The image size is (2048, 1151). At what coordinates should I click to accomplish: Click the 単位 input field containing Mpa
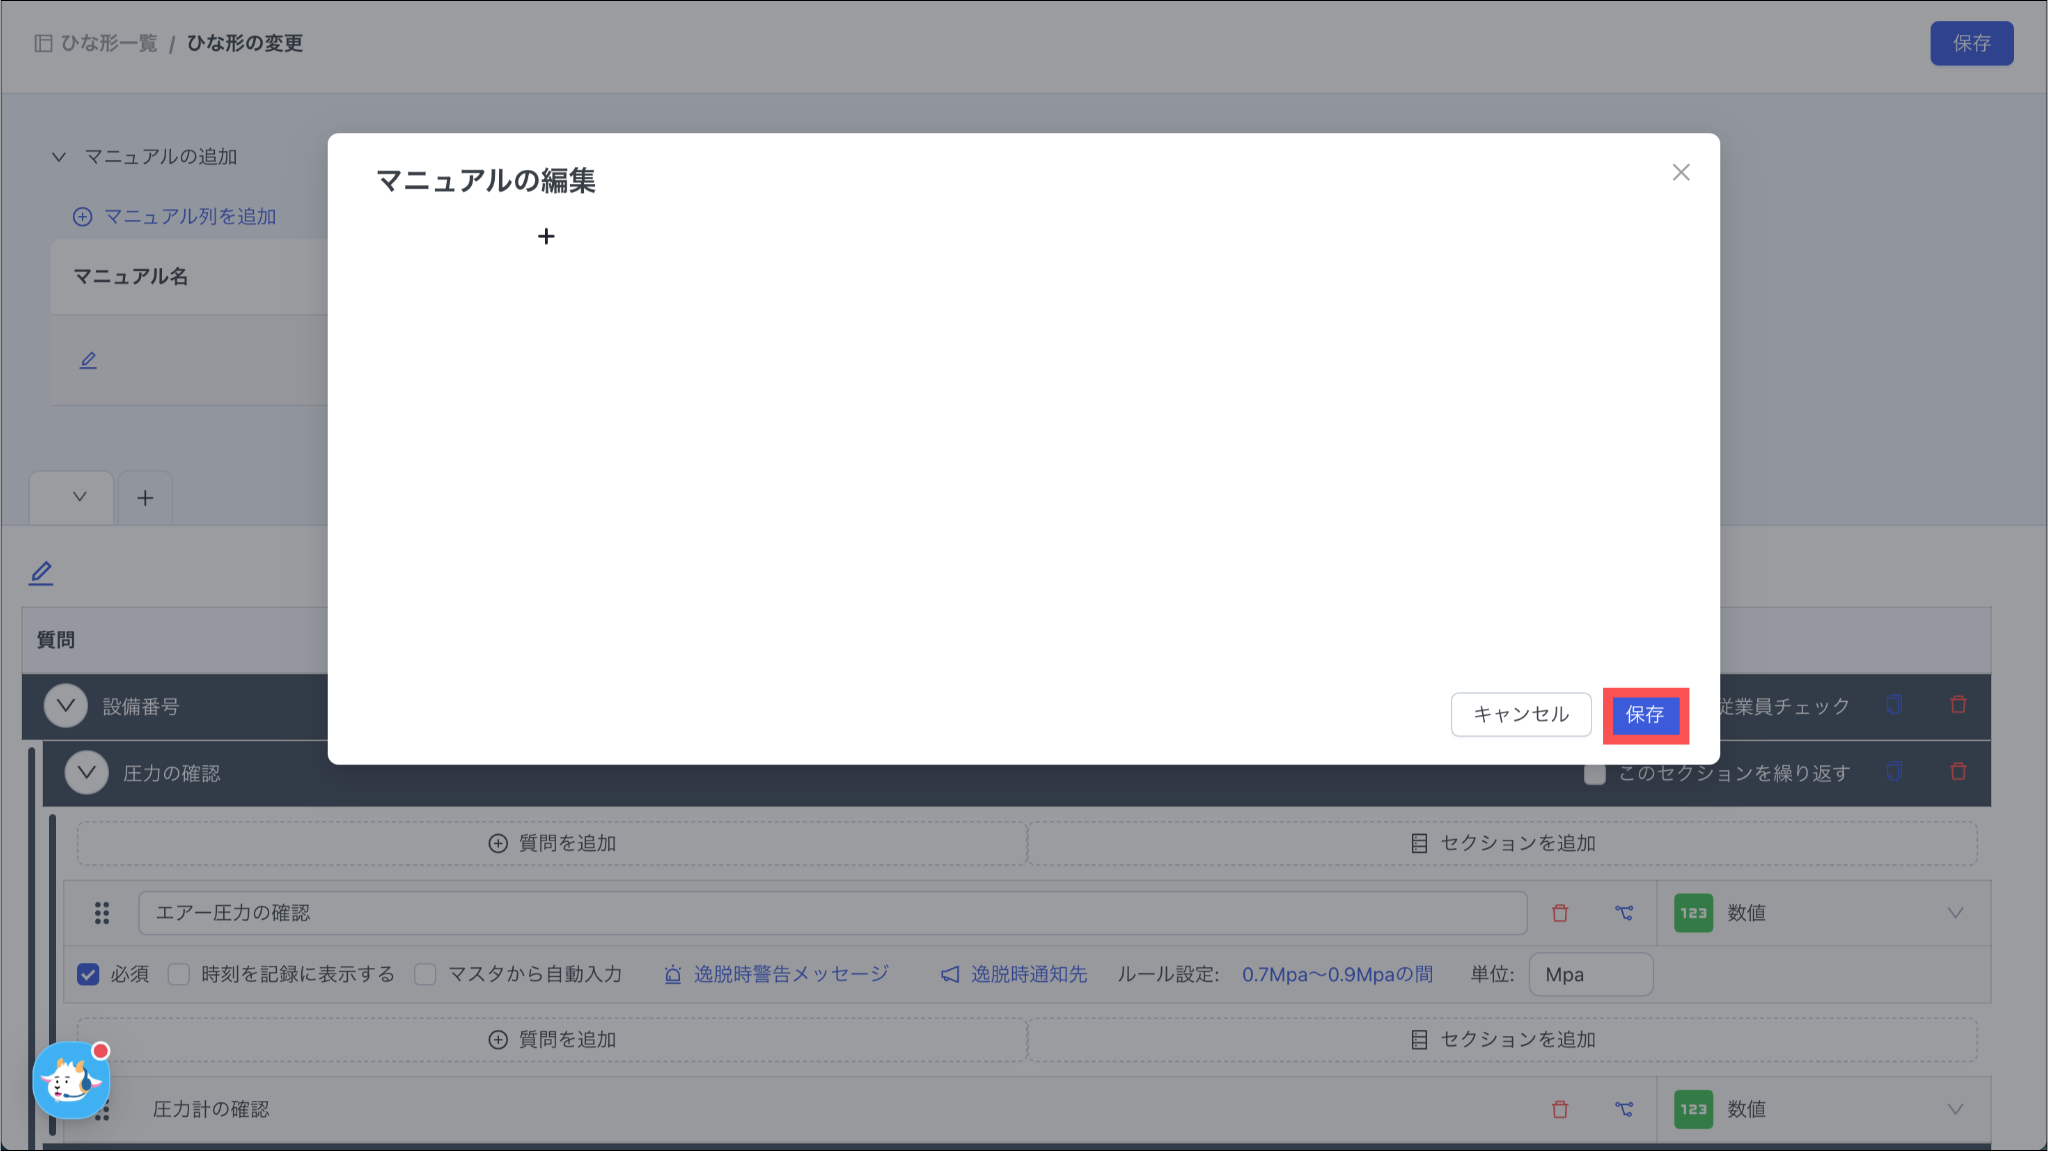pyautogui.click(x=1590, y=974)
